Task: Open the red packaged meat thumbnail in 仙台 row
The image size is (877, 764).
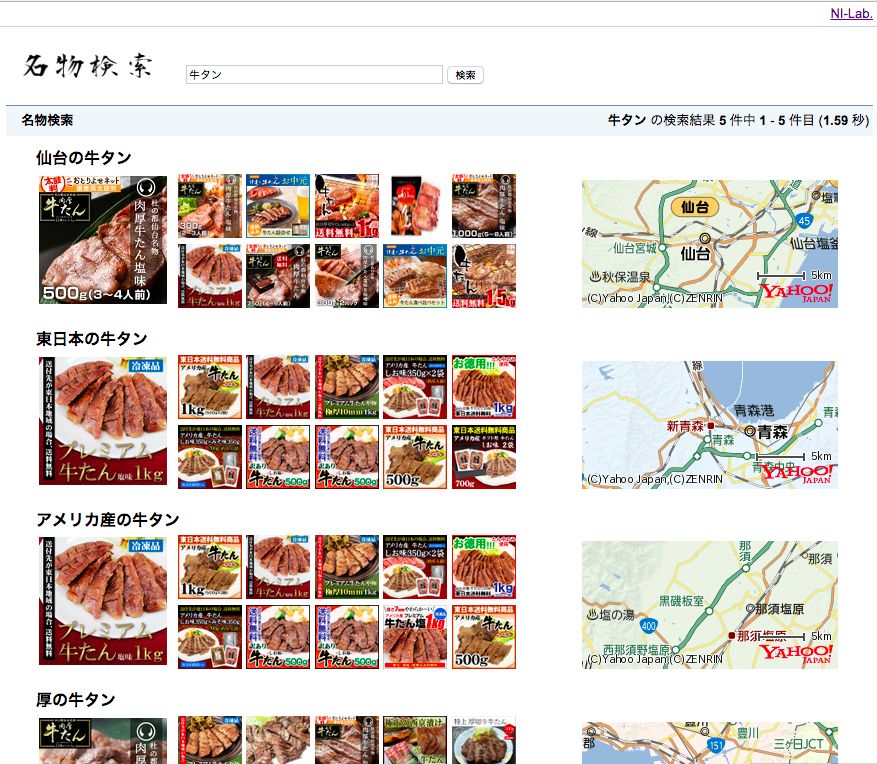Action: (415, 206)
